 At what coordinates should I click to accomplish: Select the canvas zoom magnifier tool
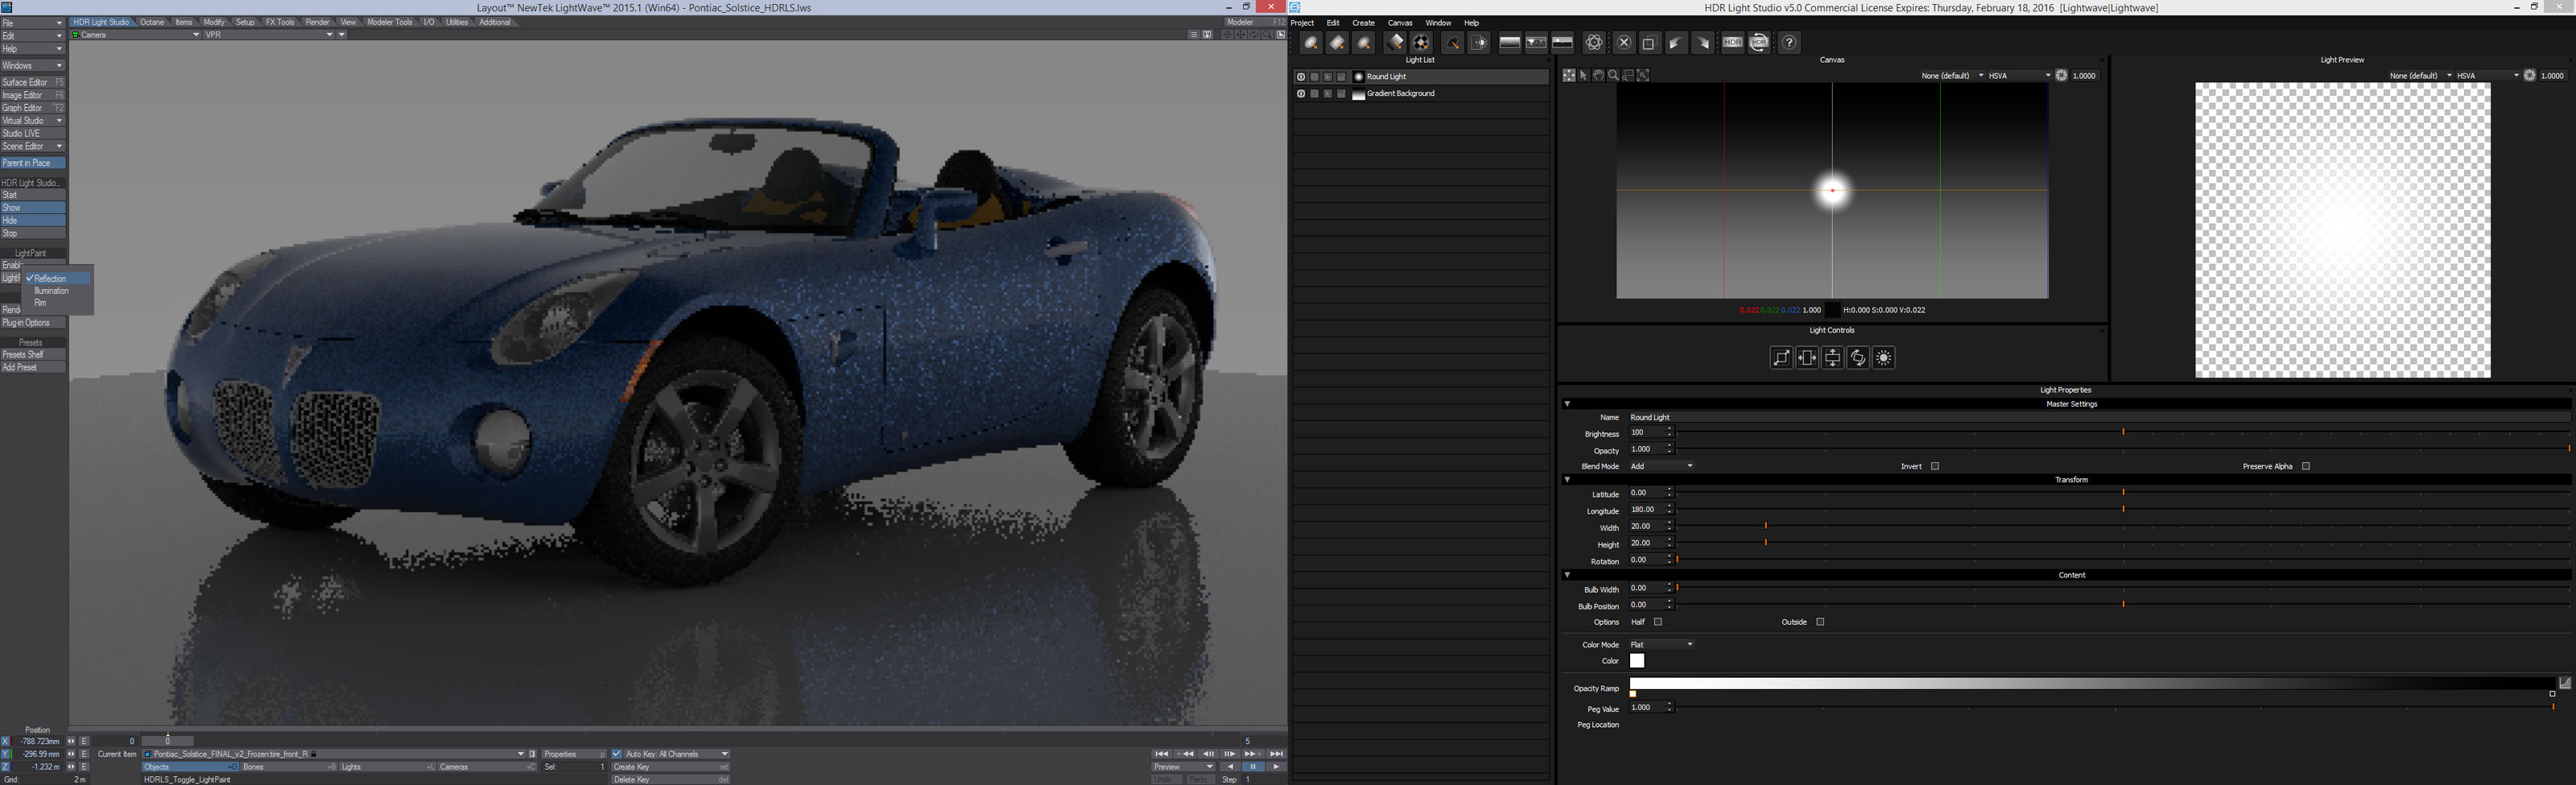coord(1614,75)
